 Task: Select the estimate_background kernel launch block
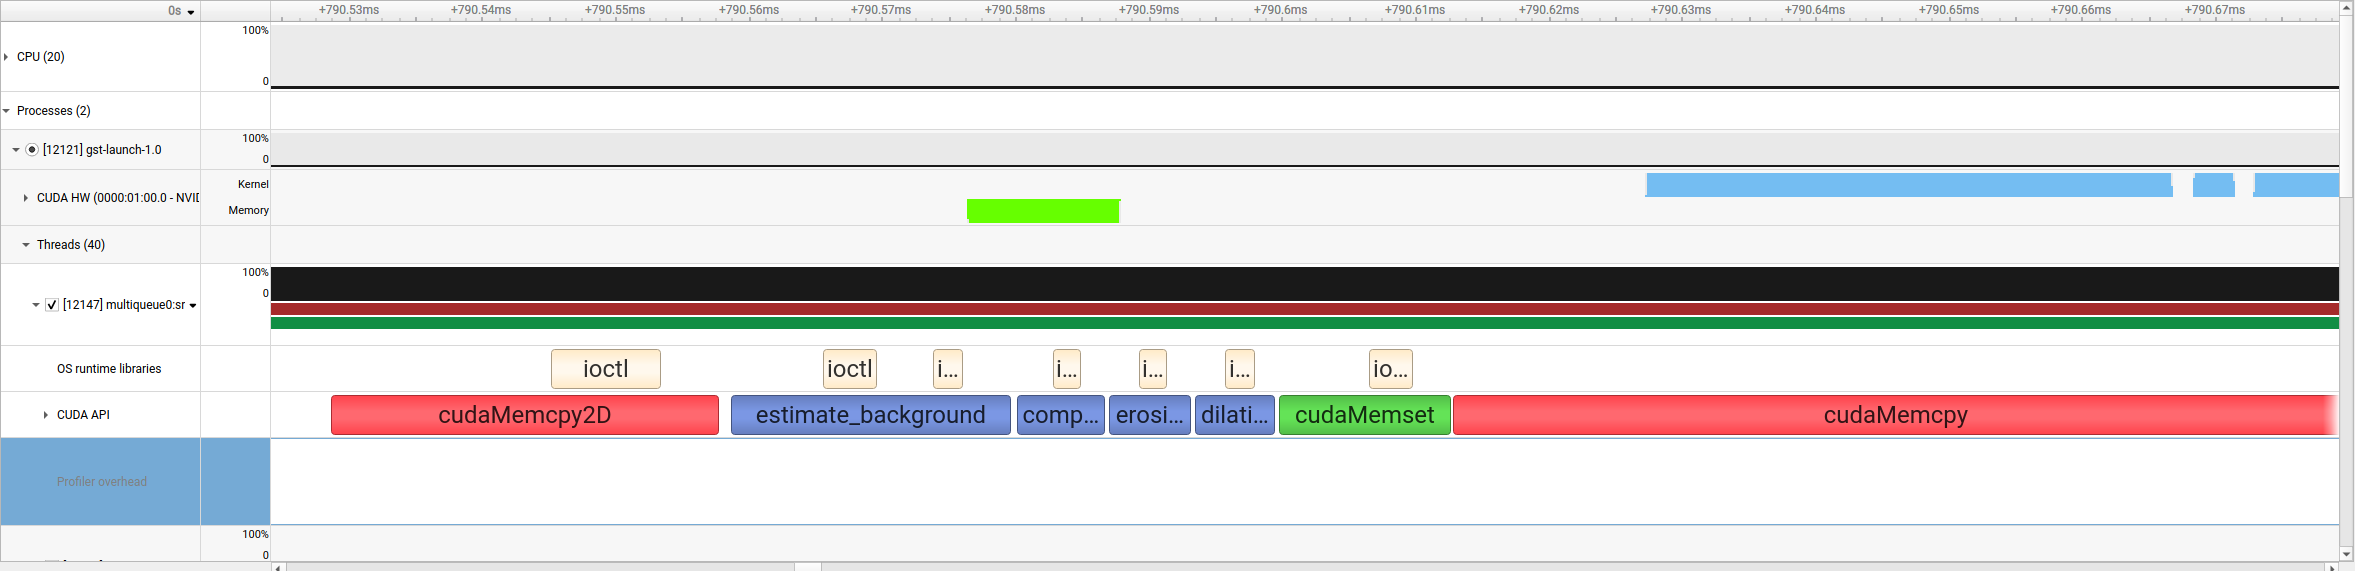pyautogui.click(x=871, y=415)
